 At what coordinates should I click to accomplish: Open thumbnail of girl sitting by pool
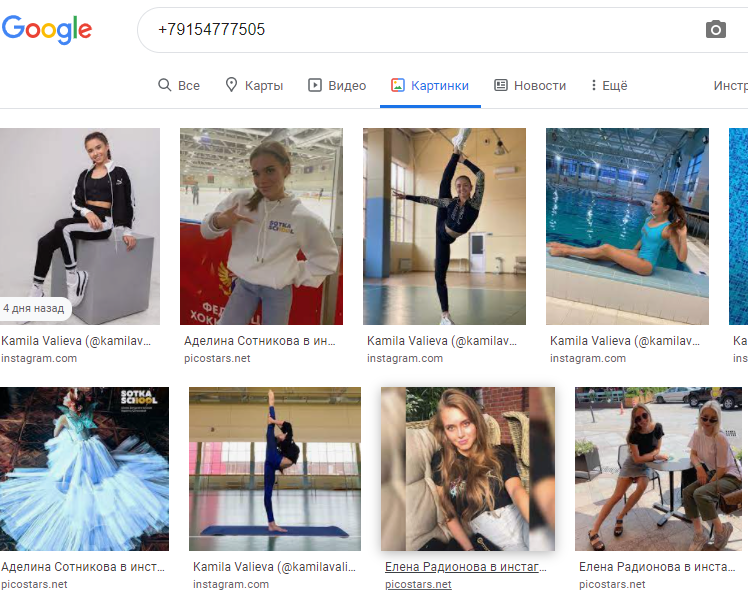click(627, 226)
